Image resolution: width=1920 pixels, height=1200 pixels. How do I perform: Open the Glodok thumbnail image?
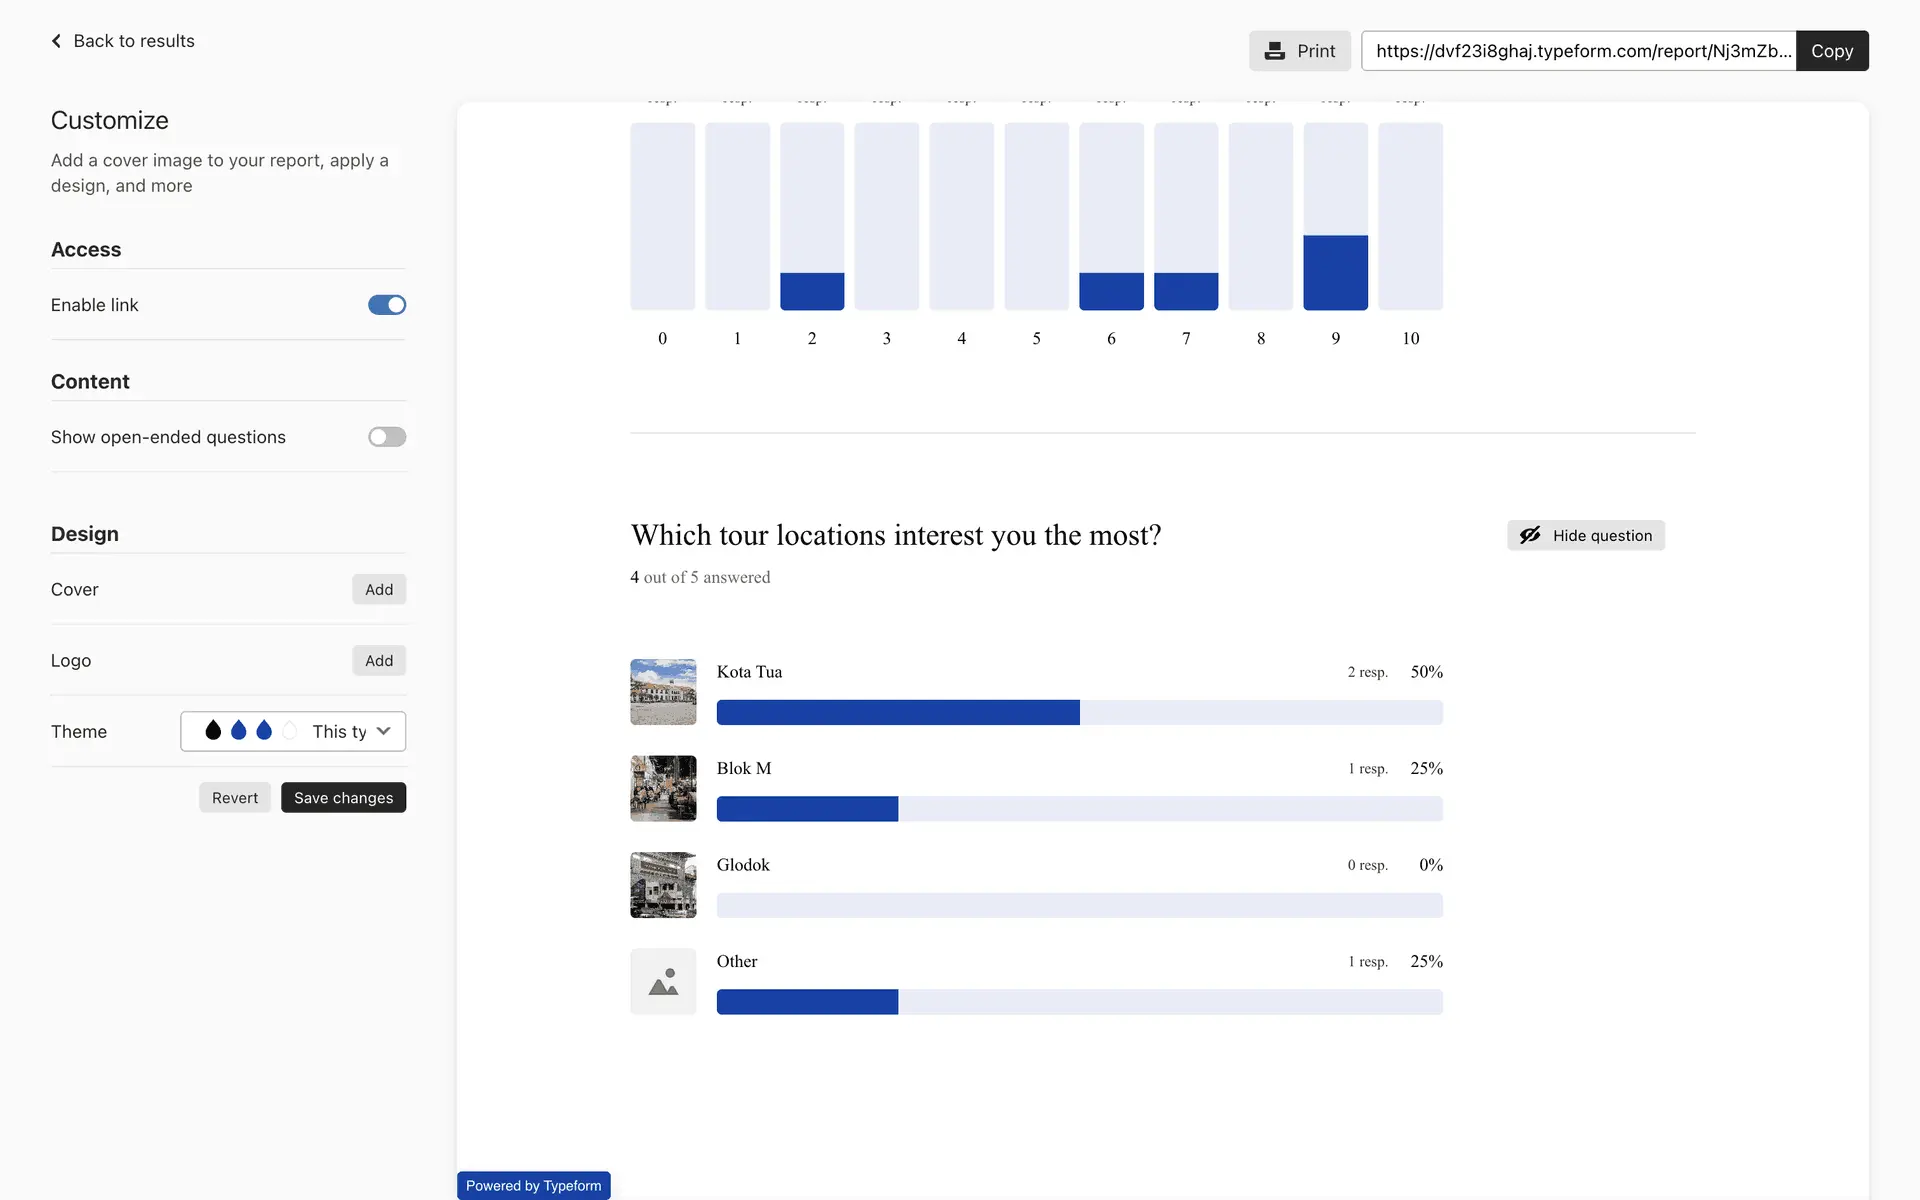pos(663,885)
